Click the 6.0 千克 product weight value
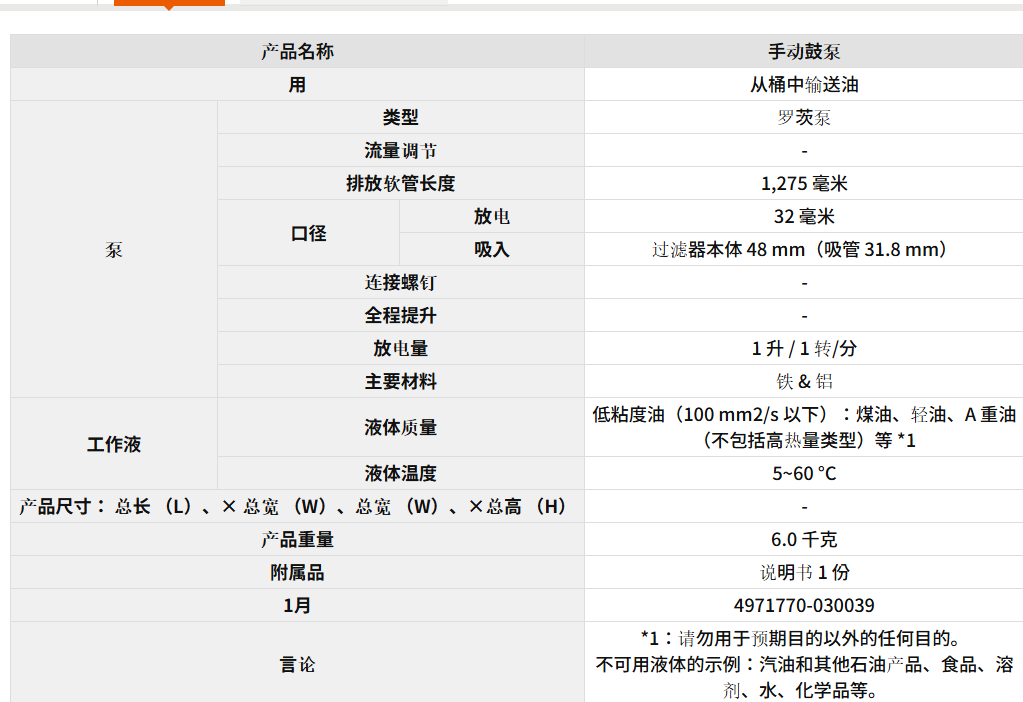Image resolution: width=1023 pixels, height=702 pixels. (803, 539)
